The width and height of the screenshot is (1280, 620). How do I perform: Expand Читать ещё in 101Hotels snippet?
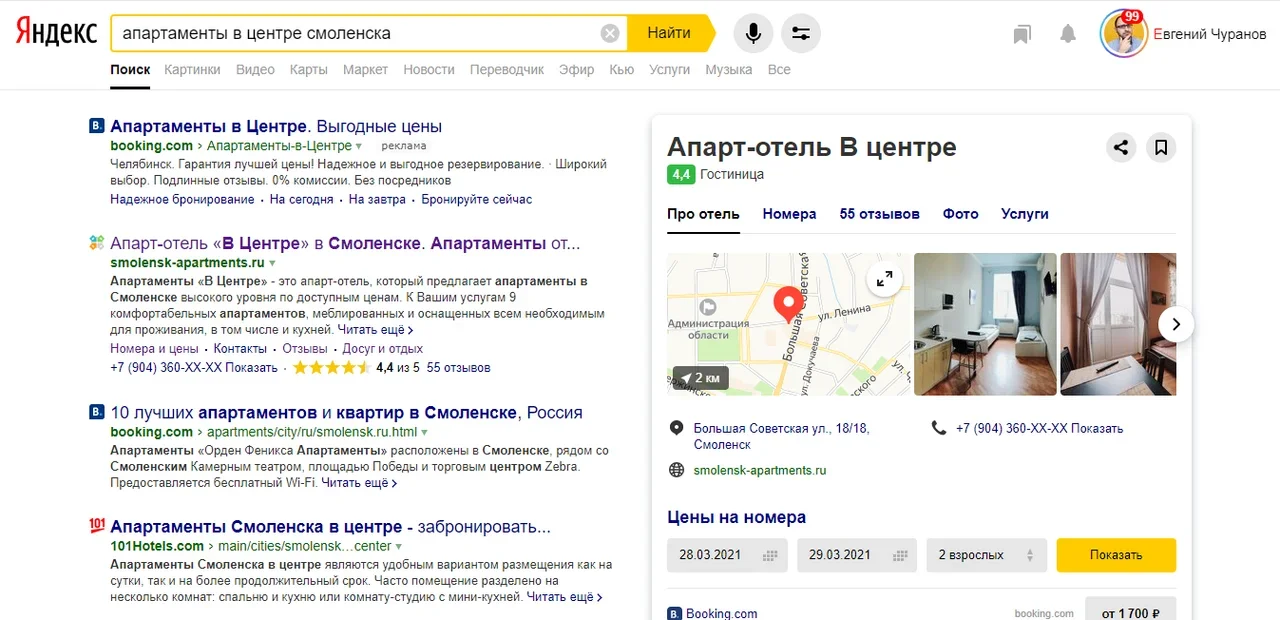coord(565,597)
